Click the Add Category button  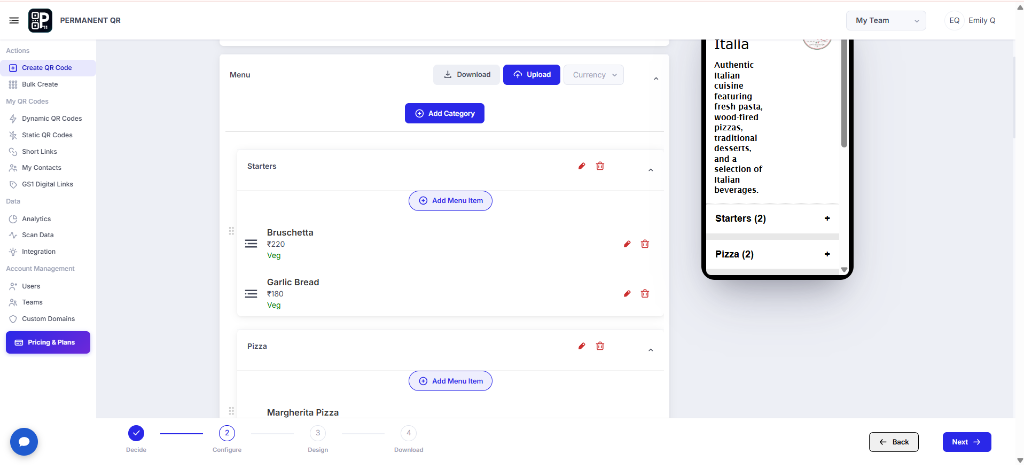pos(445,113)
